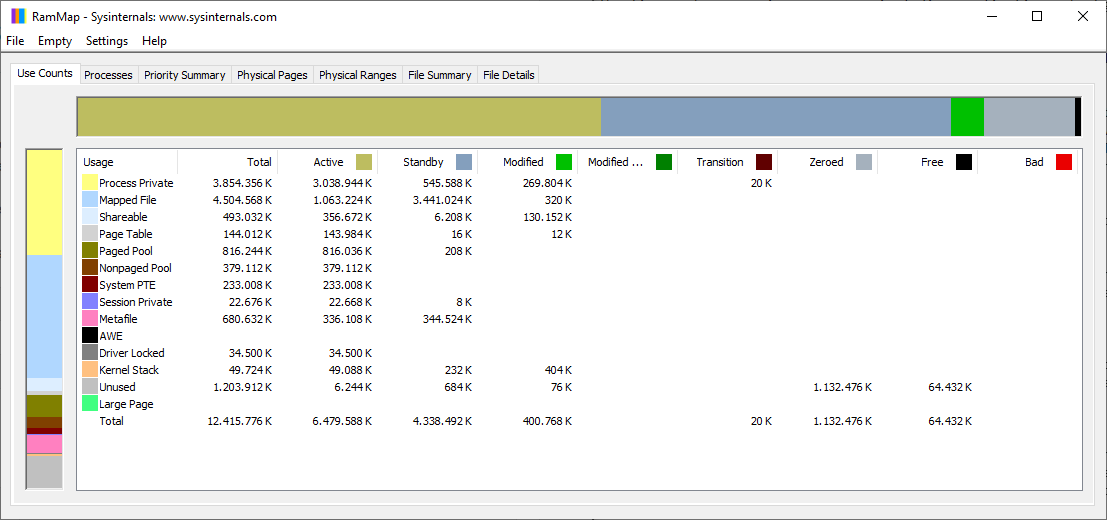Select the Process Private row label

[136, 183]
